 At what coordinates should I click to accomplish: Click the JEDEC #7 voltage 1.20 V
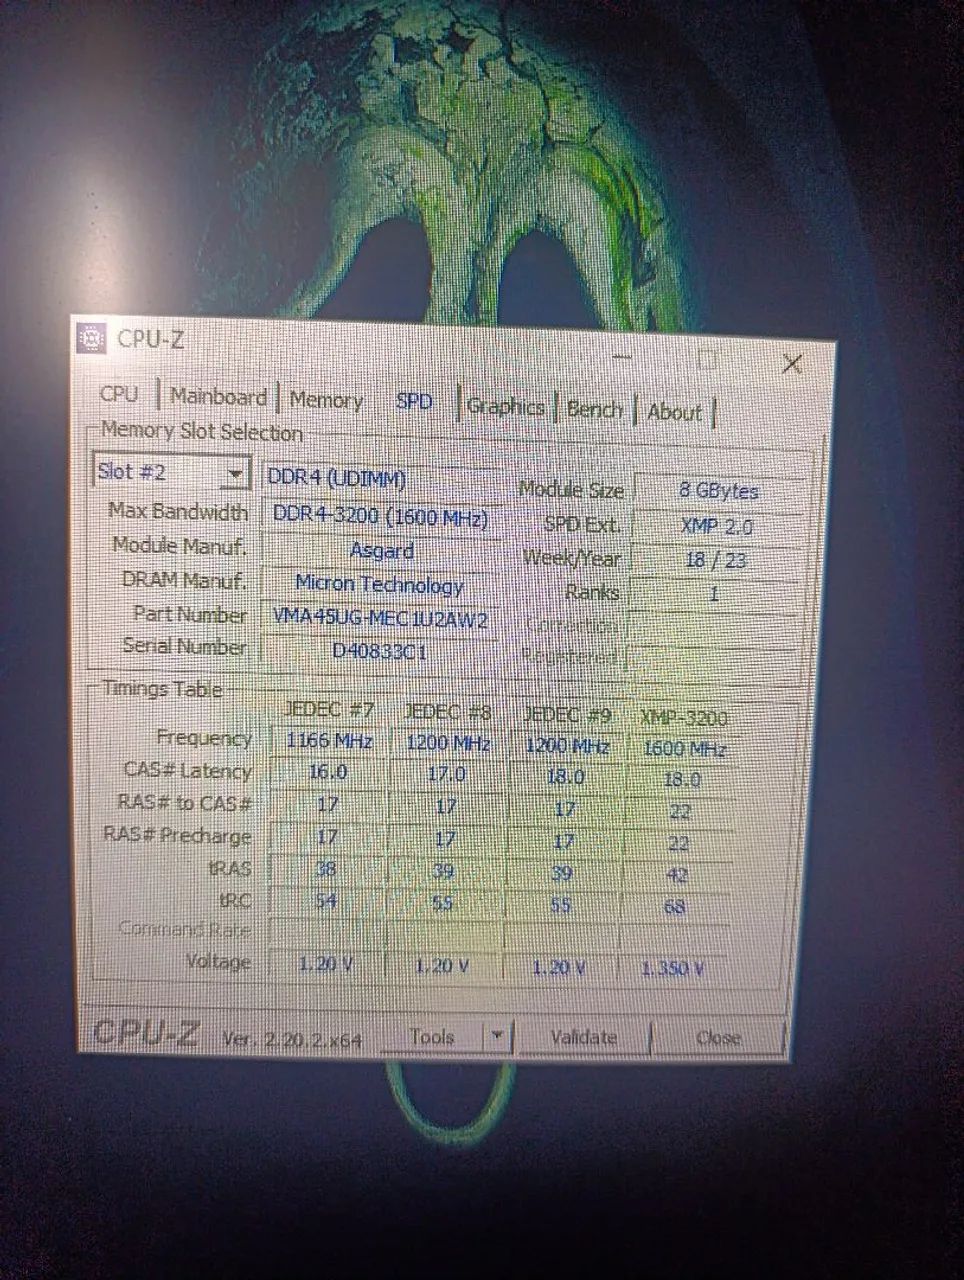[x=326, y=965]
